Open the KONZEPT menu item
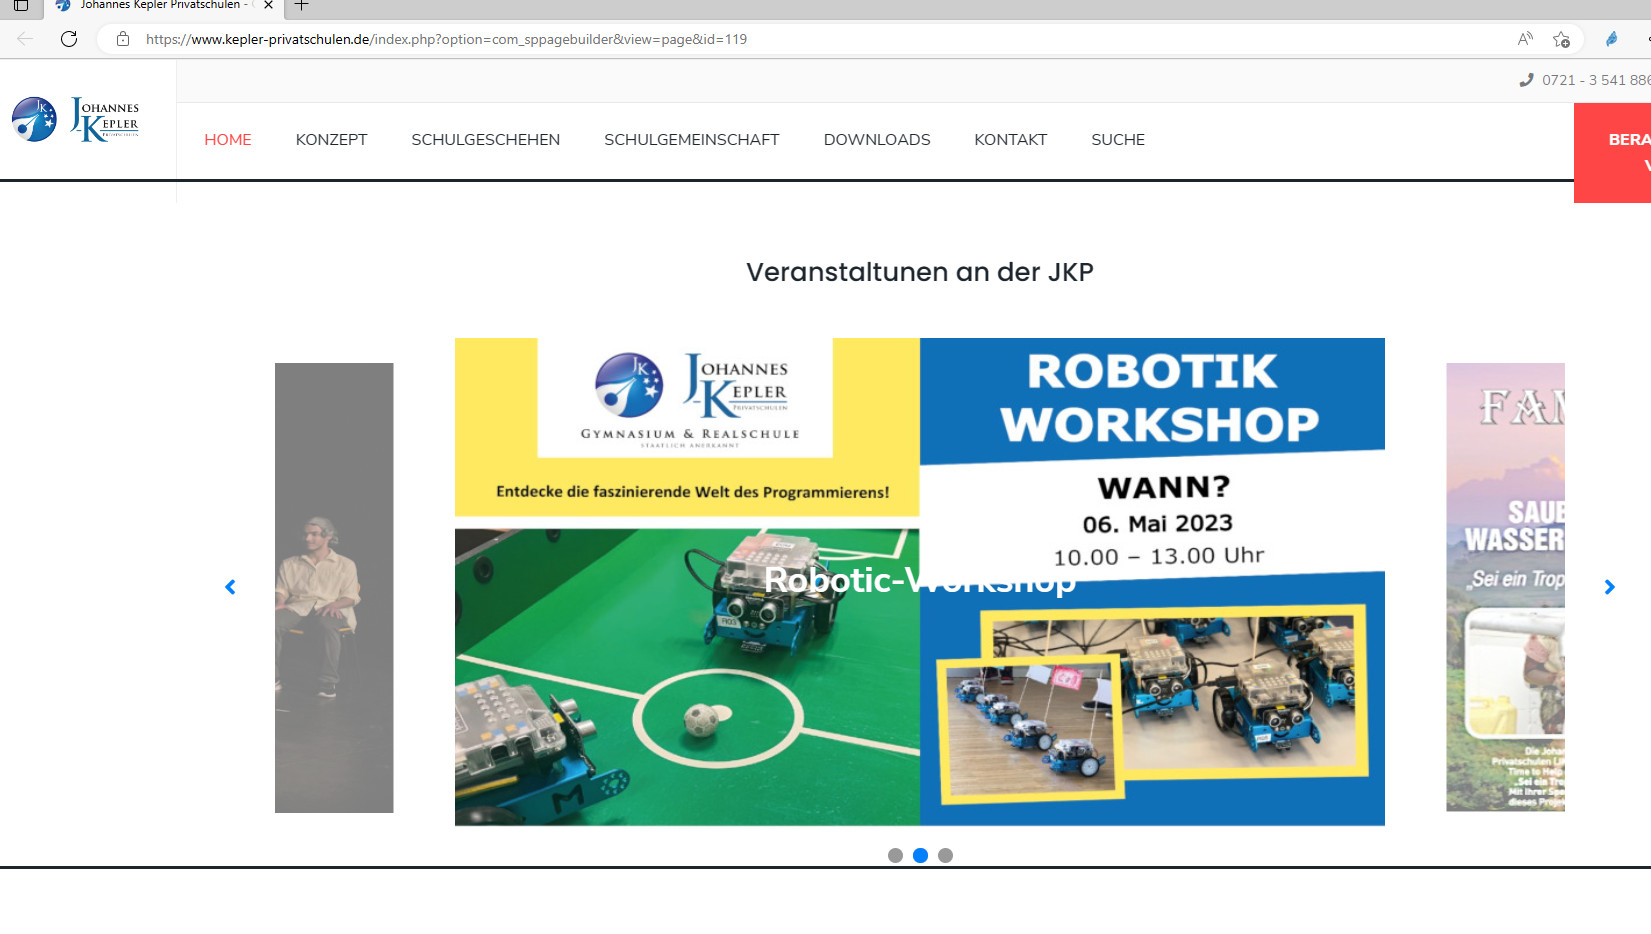Viewport: 1651px width, 934px height. 331,140
